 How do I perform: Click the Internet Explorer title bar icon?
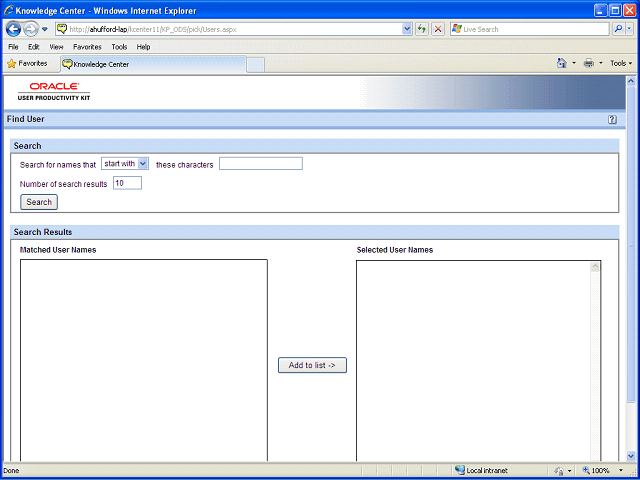[8, 11]
